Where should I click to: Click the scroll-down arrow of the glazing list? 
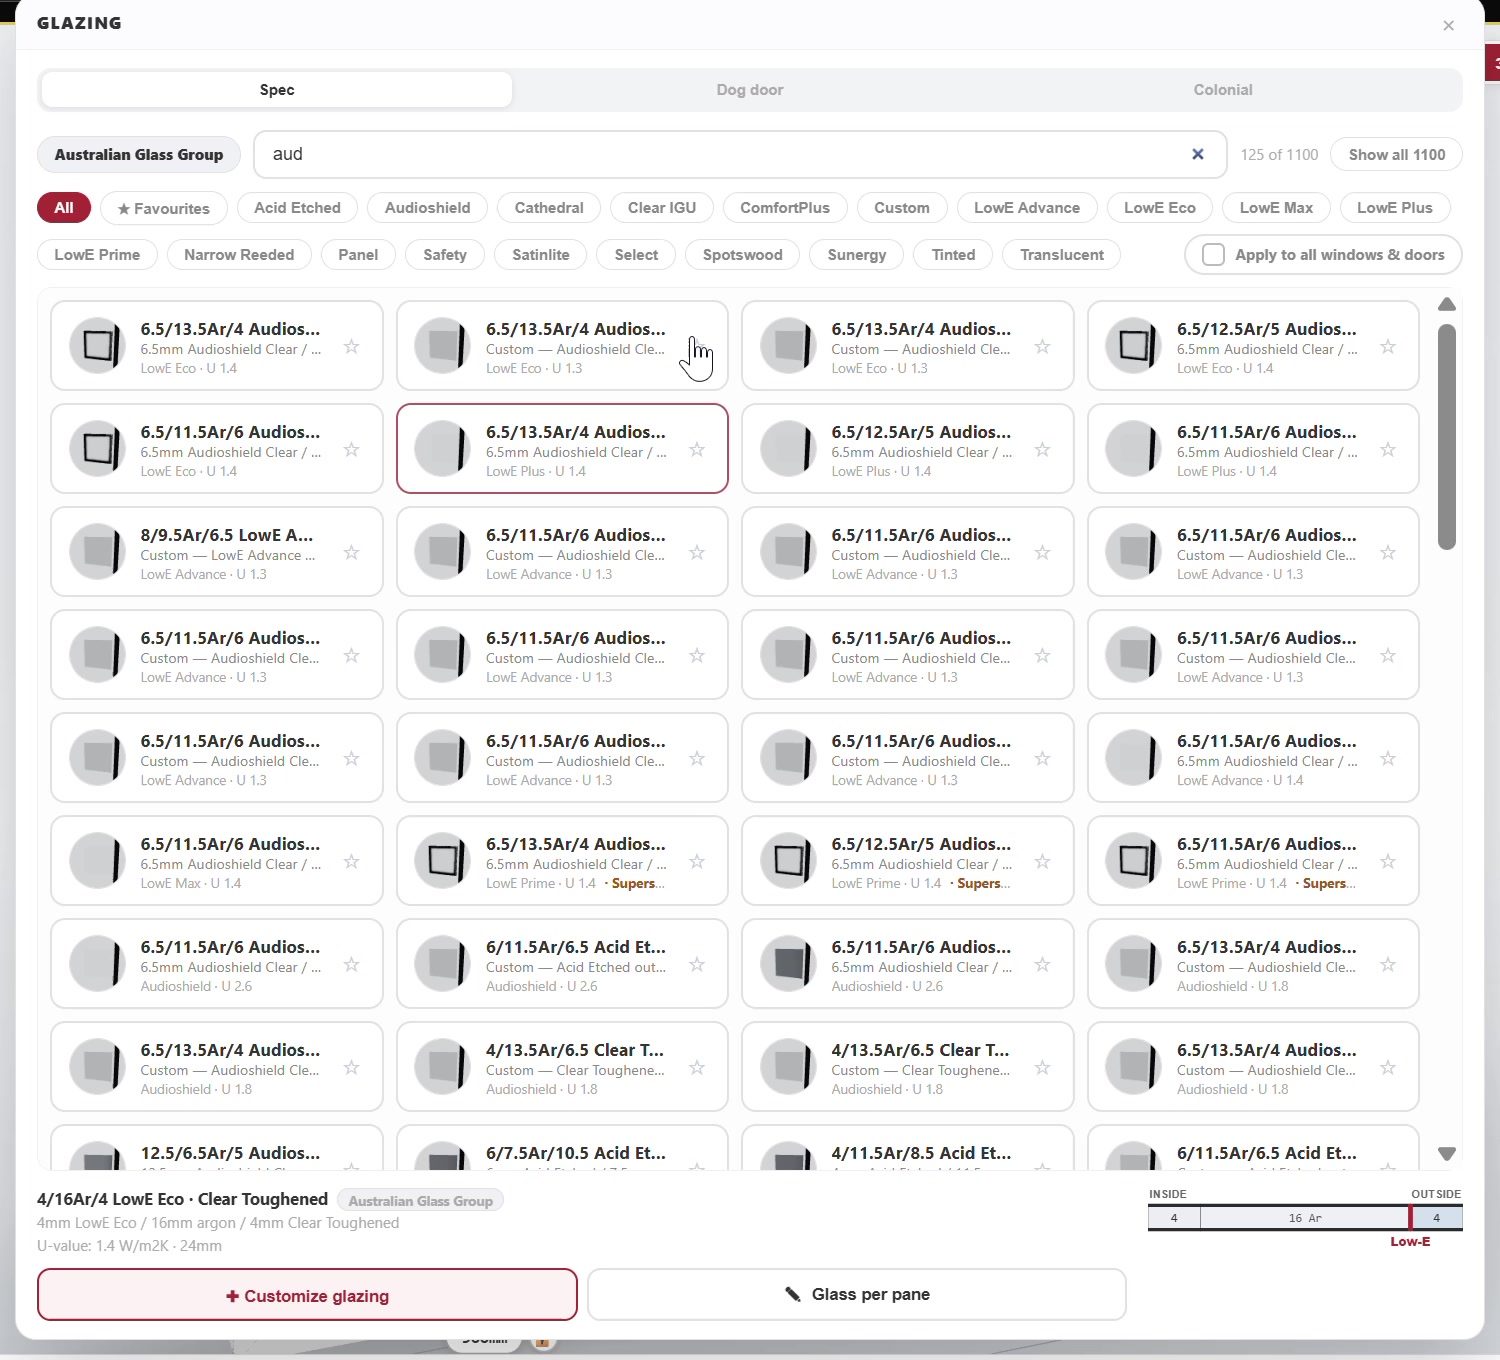(1446, 1153)
